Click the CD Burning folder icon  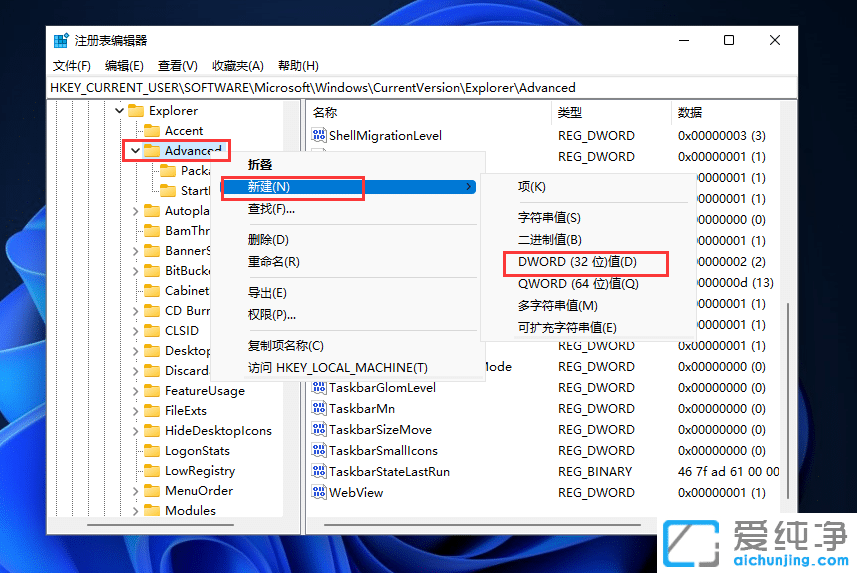pos(152,311)
